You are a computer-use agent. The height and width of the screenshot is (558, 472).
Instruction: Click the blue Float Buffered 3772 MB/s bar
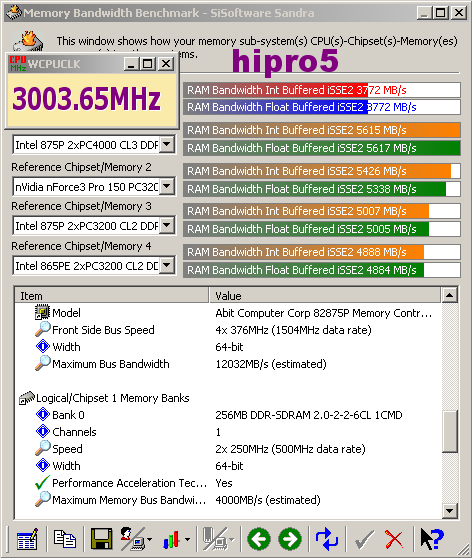[322, 107]
